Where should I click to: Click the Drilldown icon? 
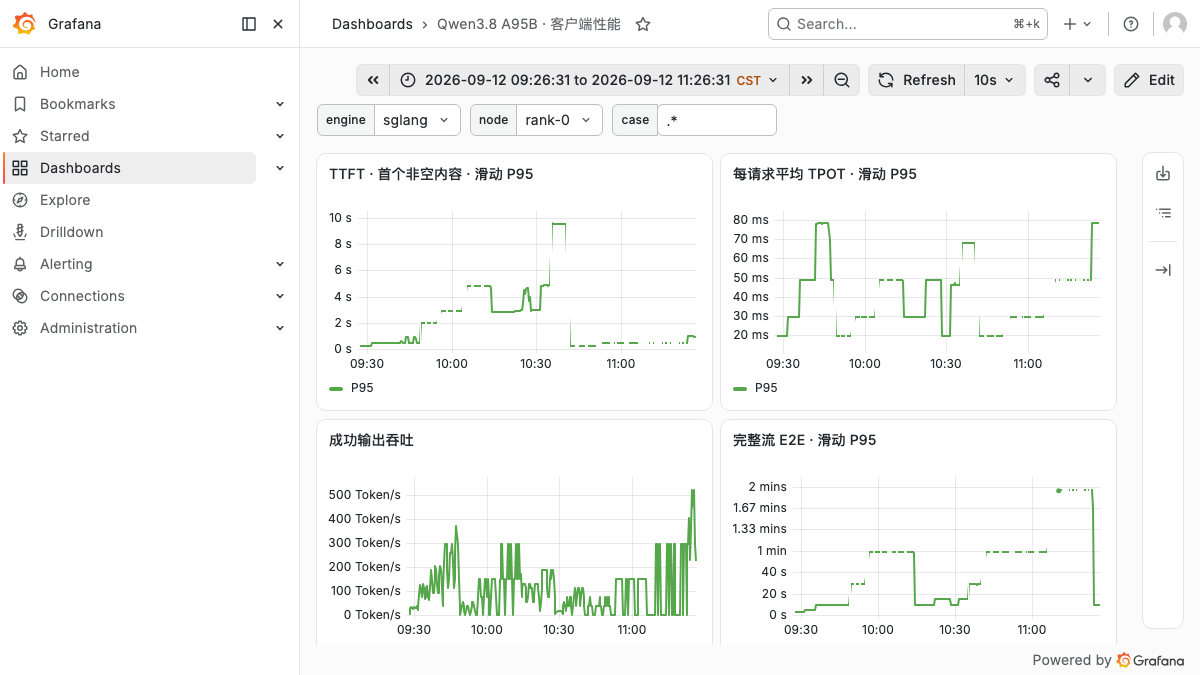(20, 232)
